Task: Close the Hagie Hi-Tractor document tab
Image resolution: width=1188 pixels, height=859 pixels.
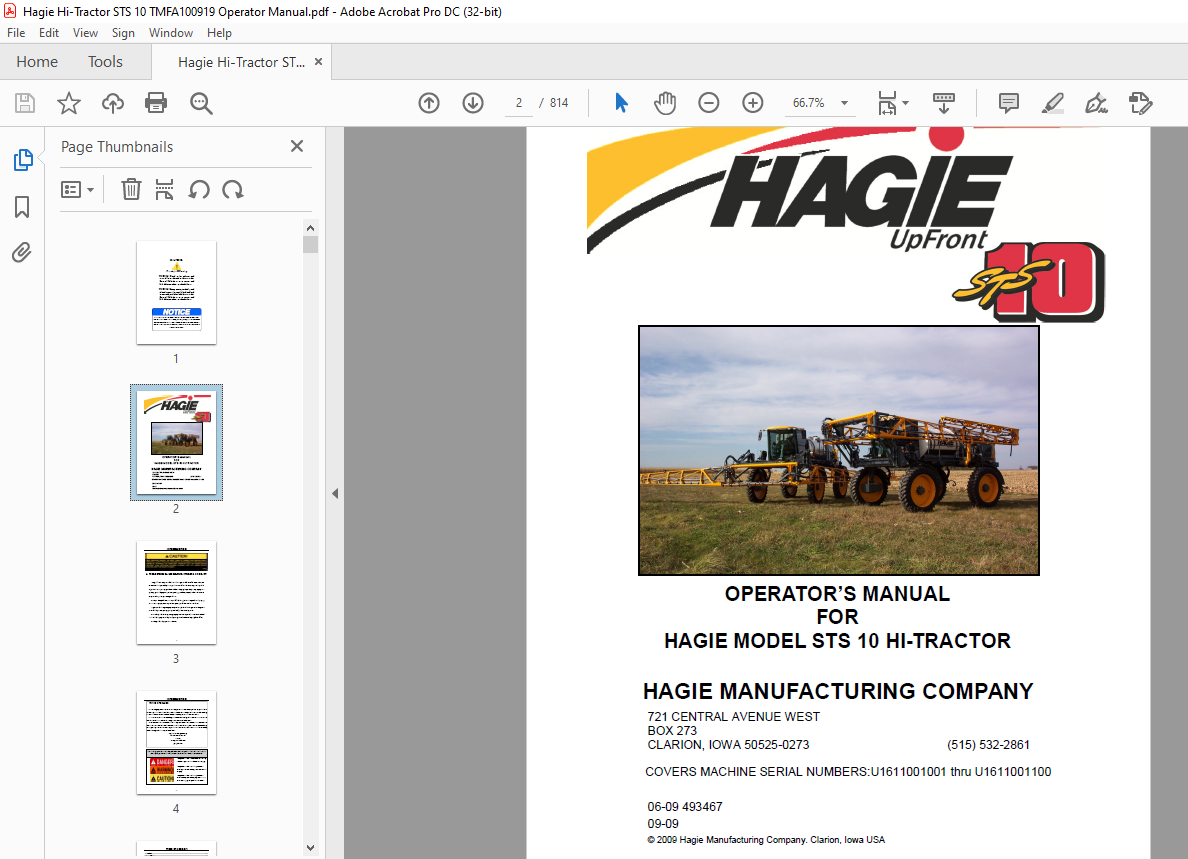Action: [318, 62]
